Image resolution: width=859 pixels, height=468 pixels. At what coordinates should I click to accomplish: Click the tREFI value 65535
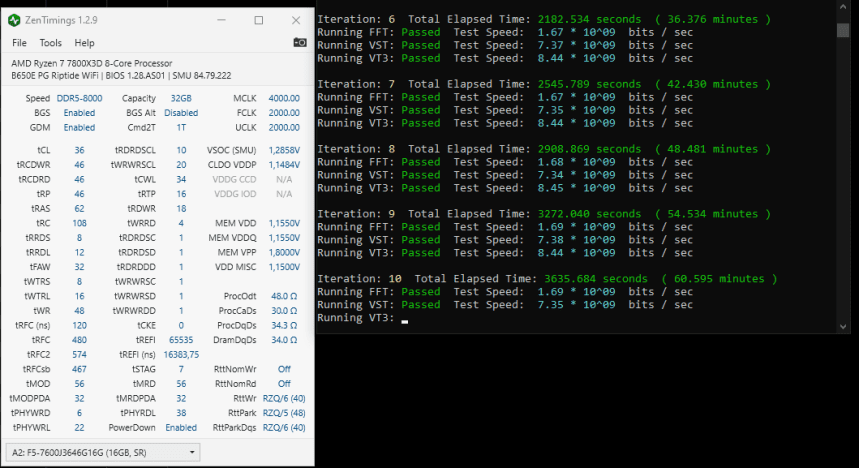pyautogui.click(x=181, y=340)
